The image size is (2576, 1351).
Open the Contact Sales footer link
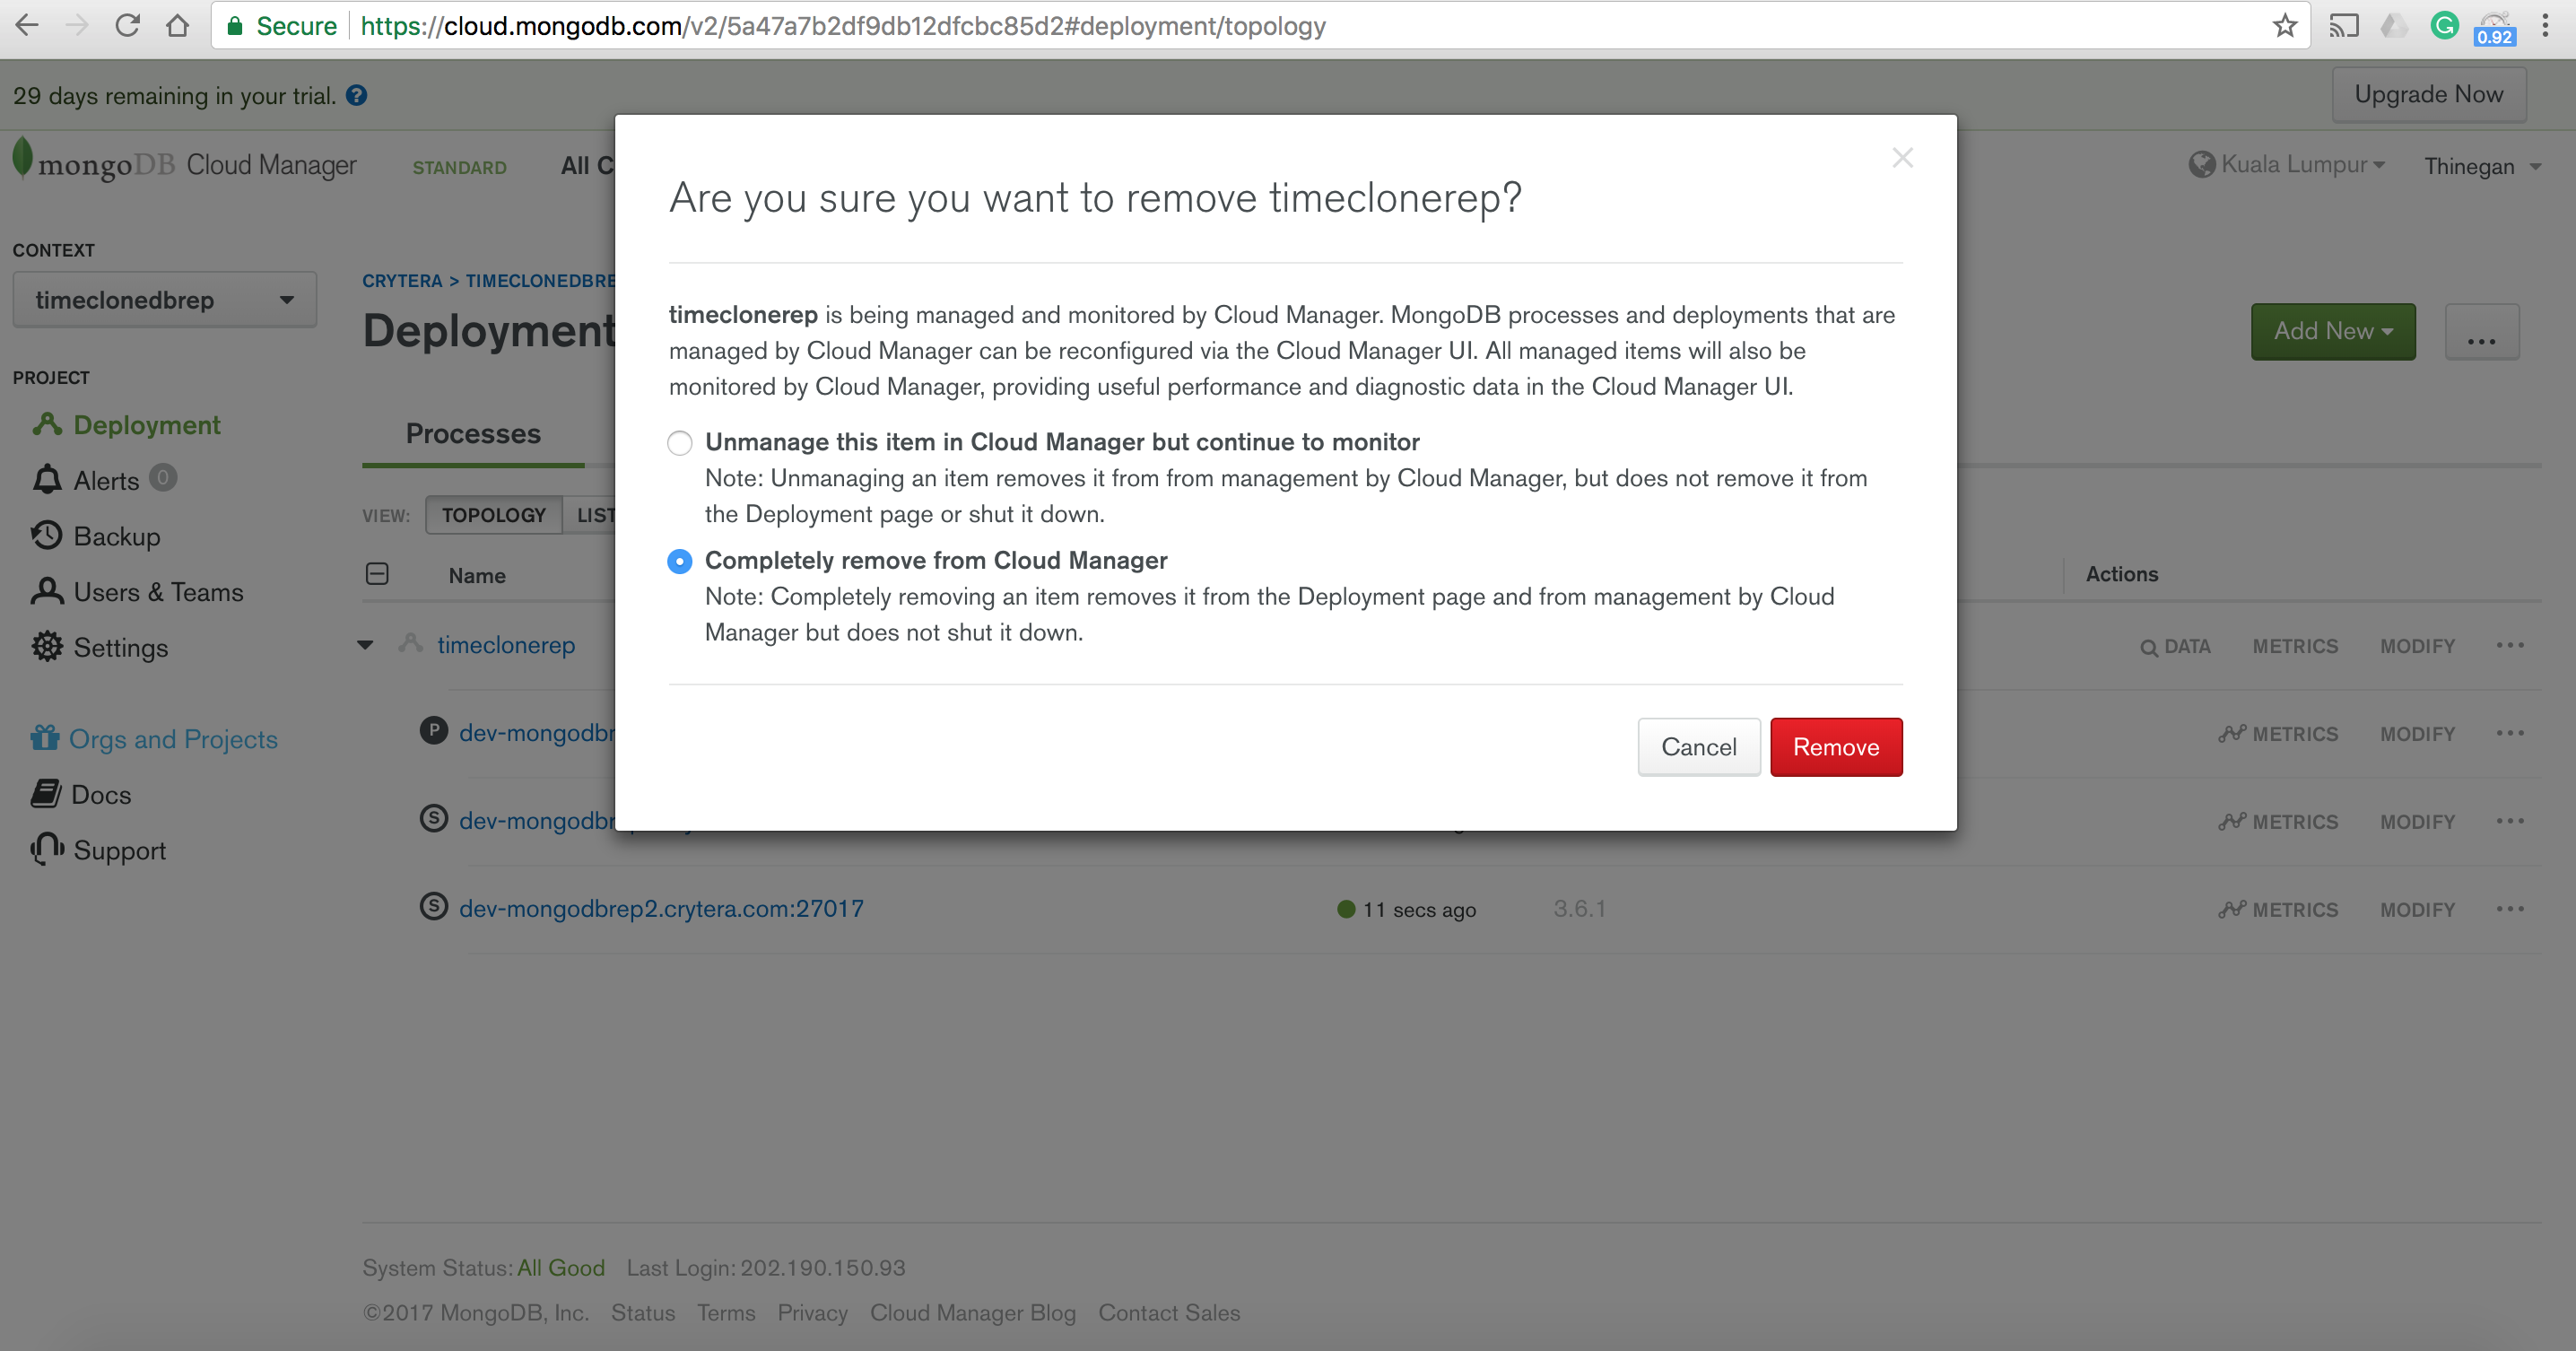click(1169, 1313)
